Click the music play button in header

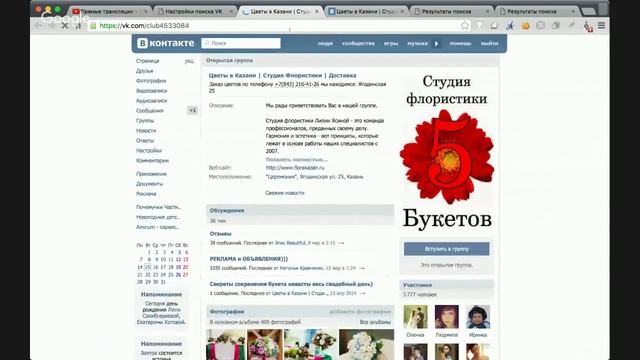(x=436, y=43)
